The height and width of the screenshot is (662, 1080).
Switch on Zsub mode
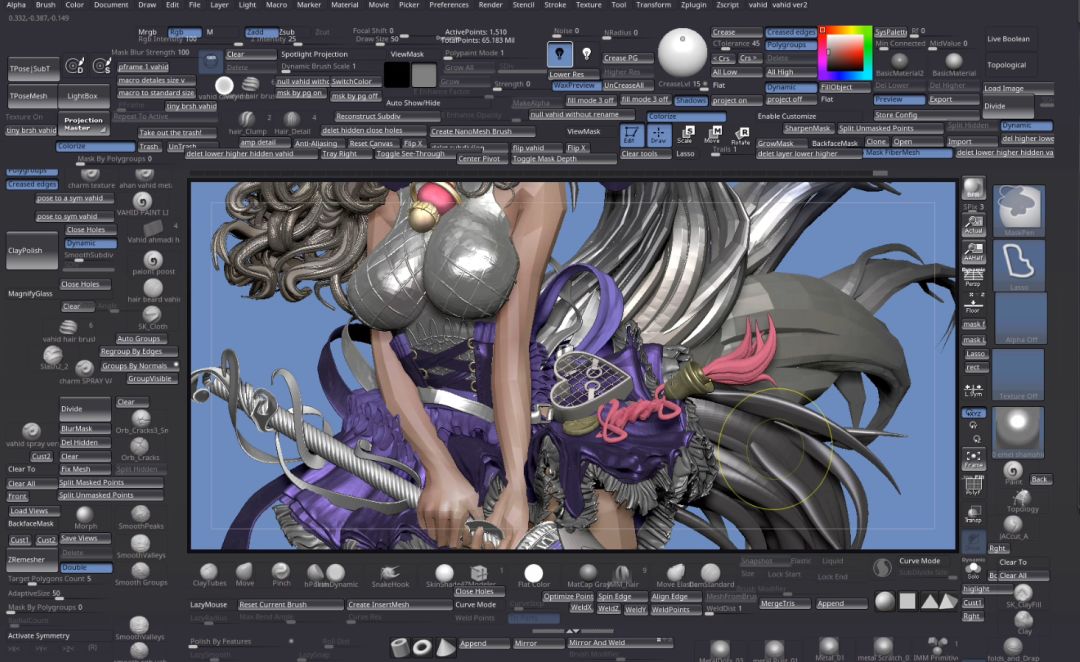287,32
